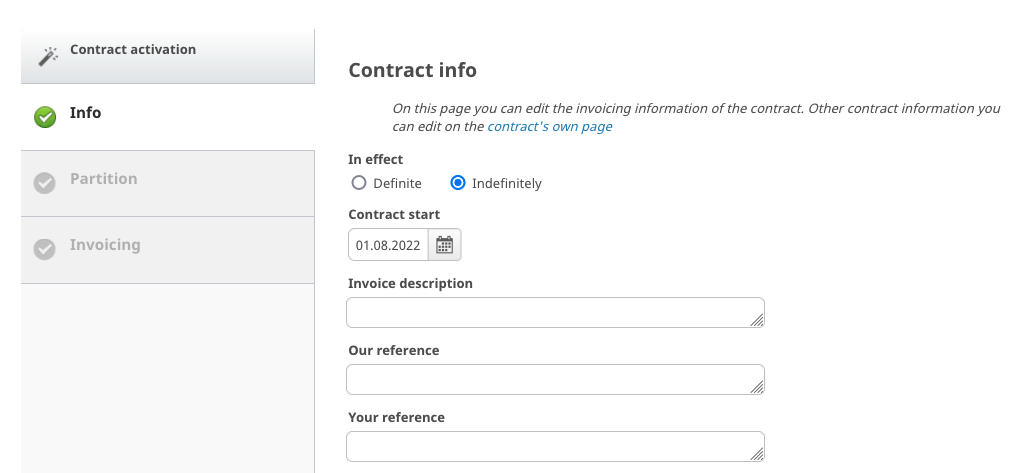This screenshot has height=473, width=1026.
Task: Click the Invoice description resize handle
Action: tap(757, 320)
